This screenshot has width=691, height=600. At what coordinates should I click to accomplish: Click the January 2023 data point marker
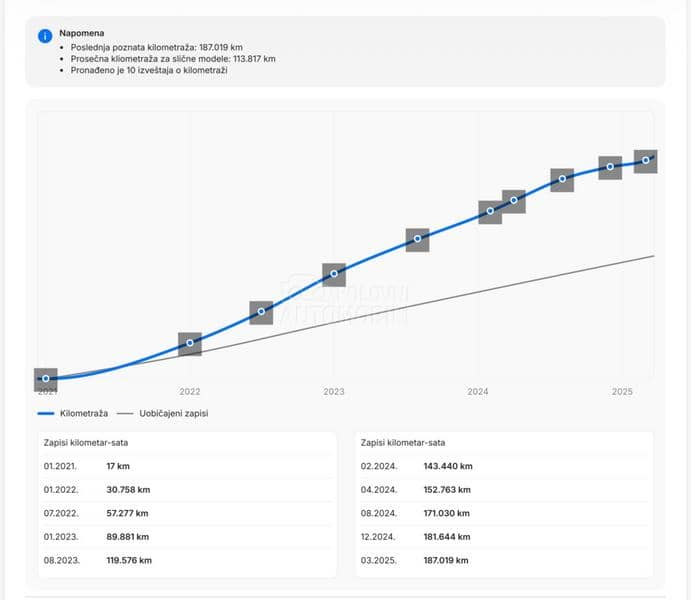point(334,275)
